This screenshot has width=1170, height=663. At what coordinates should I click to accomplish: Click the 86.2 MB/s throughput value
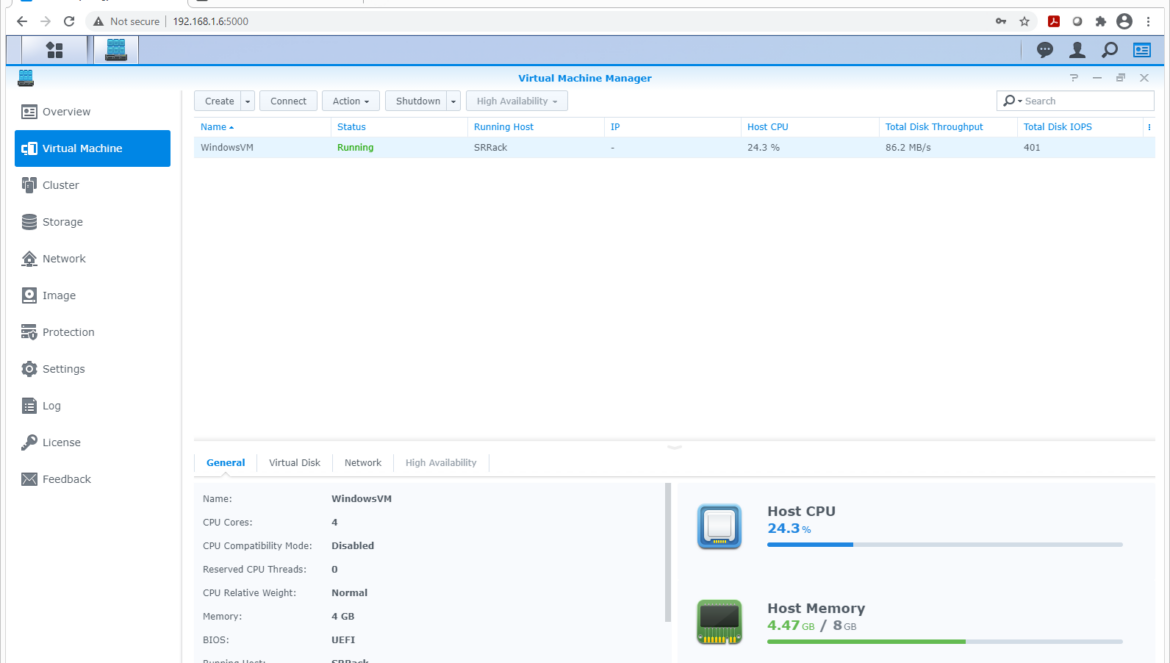coord(908,148)
